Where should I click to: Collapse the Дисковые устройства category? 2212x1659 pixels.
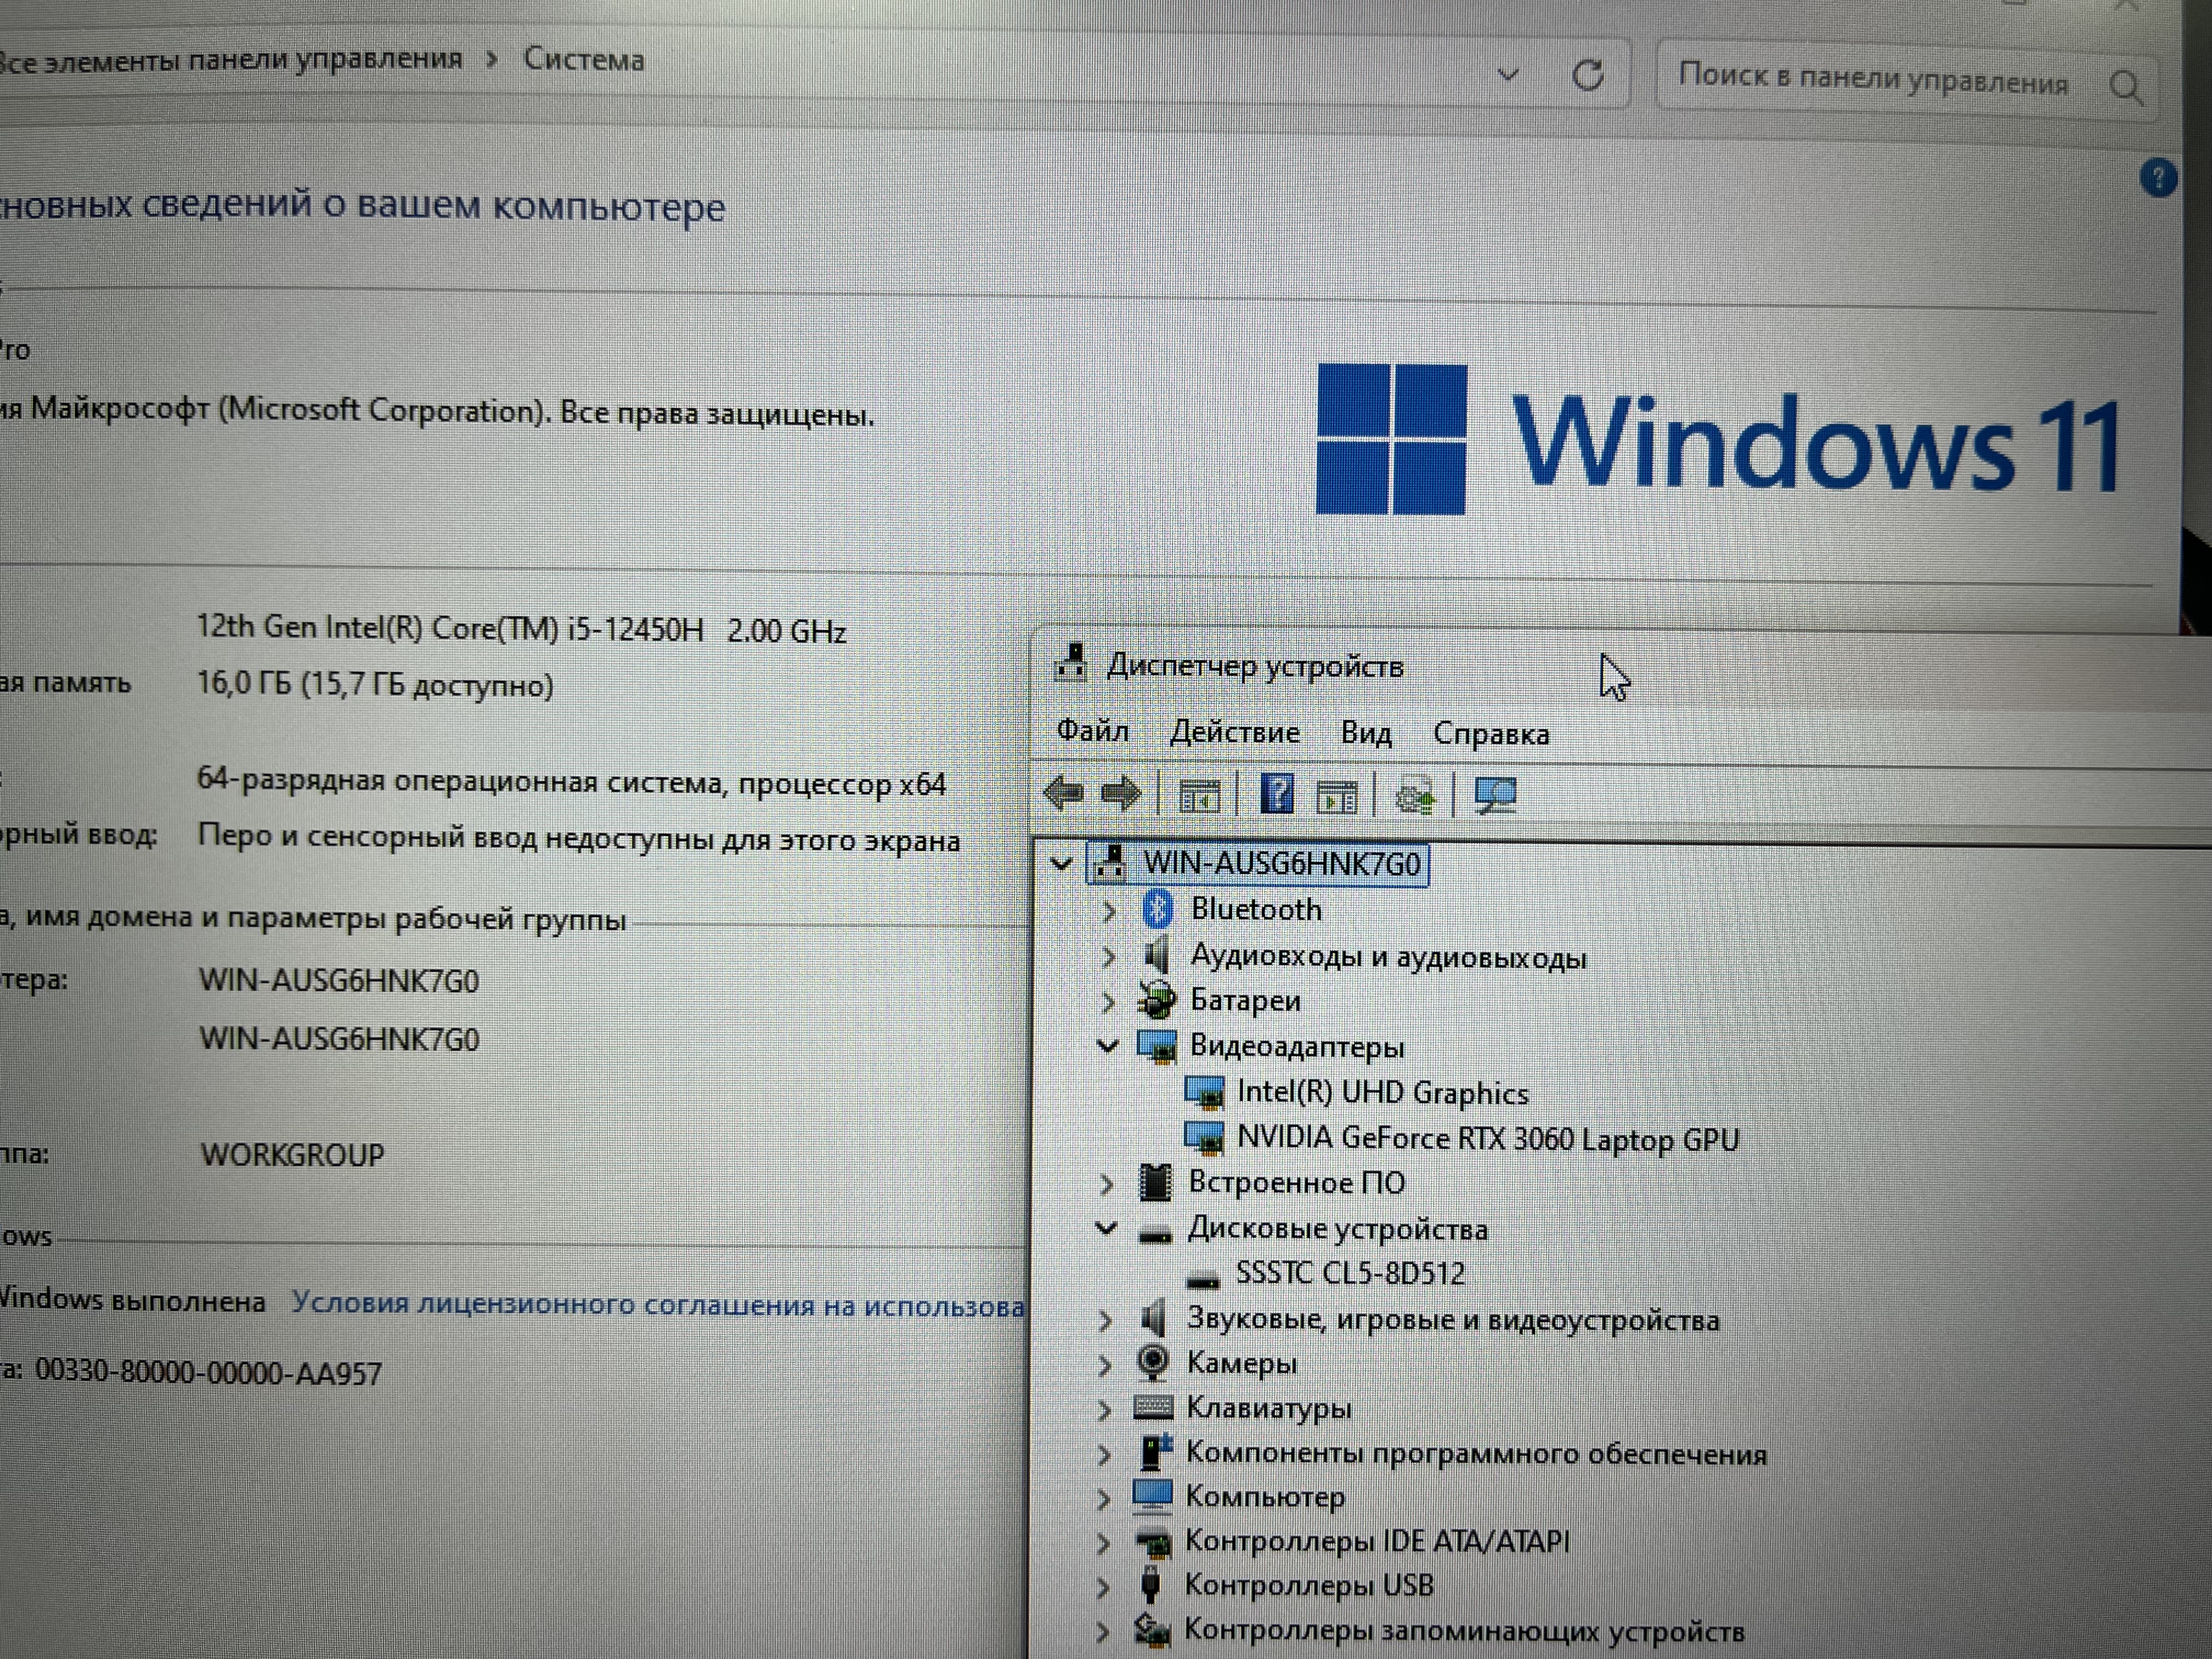click(x=1106, y=1228)
